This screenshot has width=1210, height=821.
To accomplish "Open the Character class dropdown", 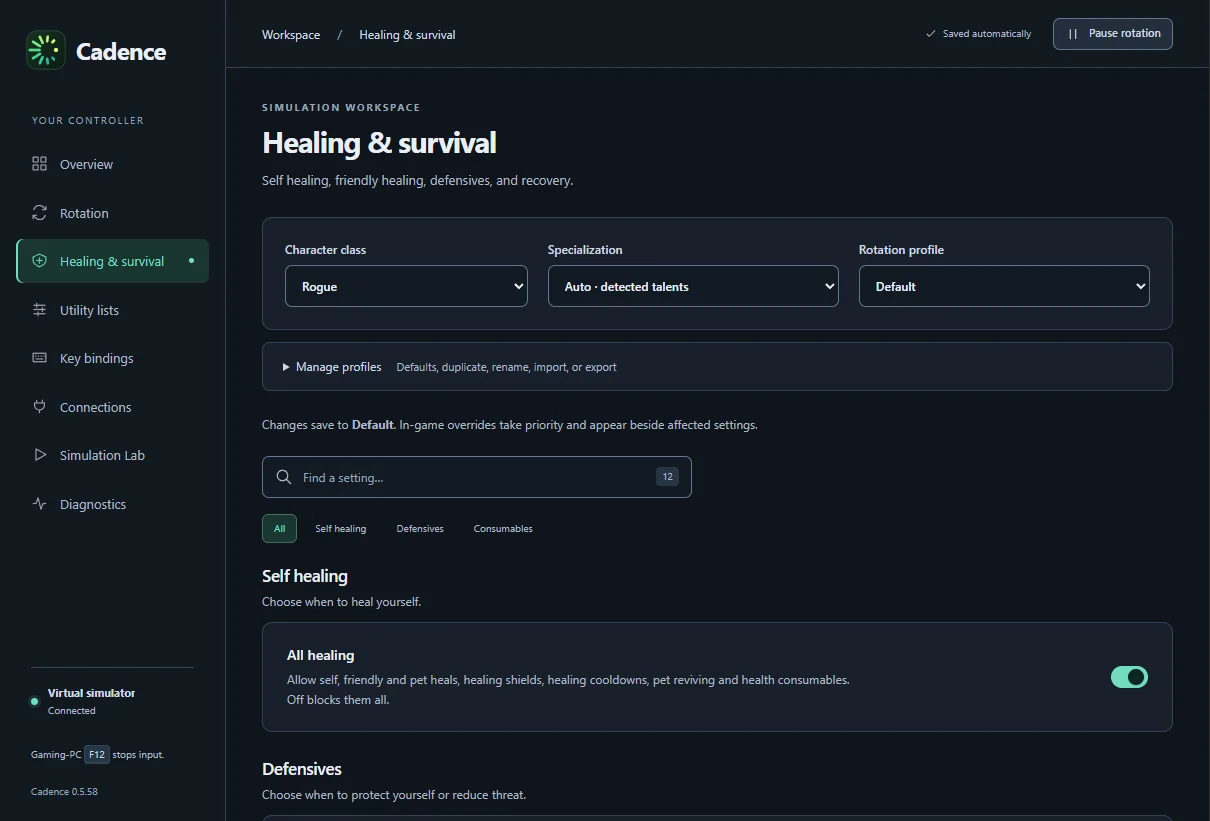I will pyautogui.click(x=406, y=286).
